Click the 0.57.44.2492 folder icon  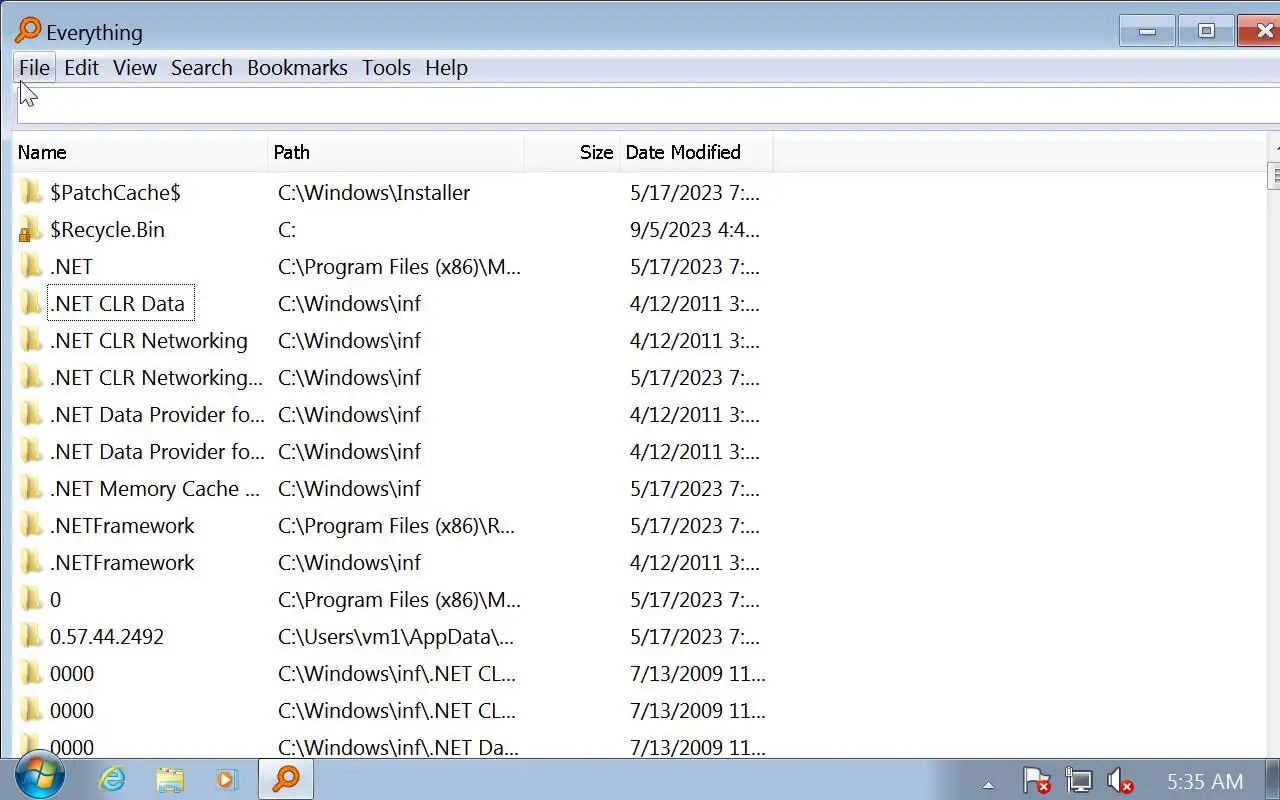click(x=31, y=637)
